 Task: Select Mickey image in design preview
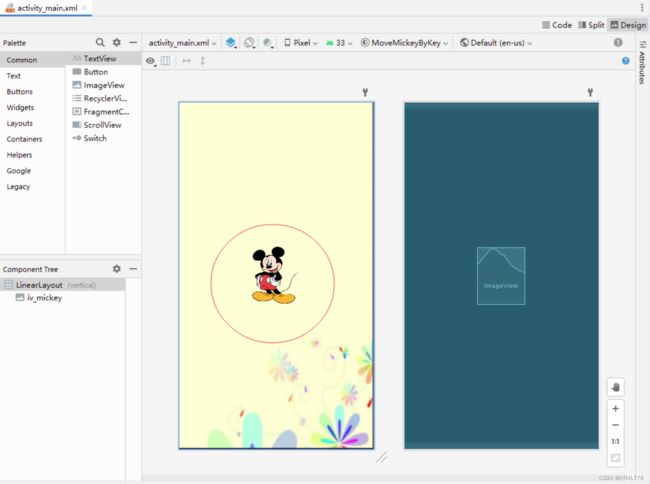274,275
